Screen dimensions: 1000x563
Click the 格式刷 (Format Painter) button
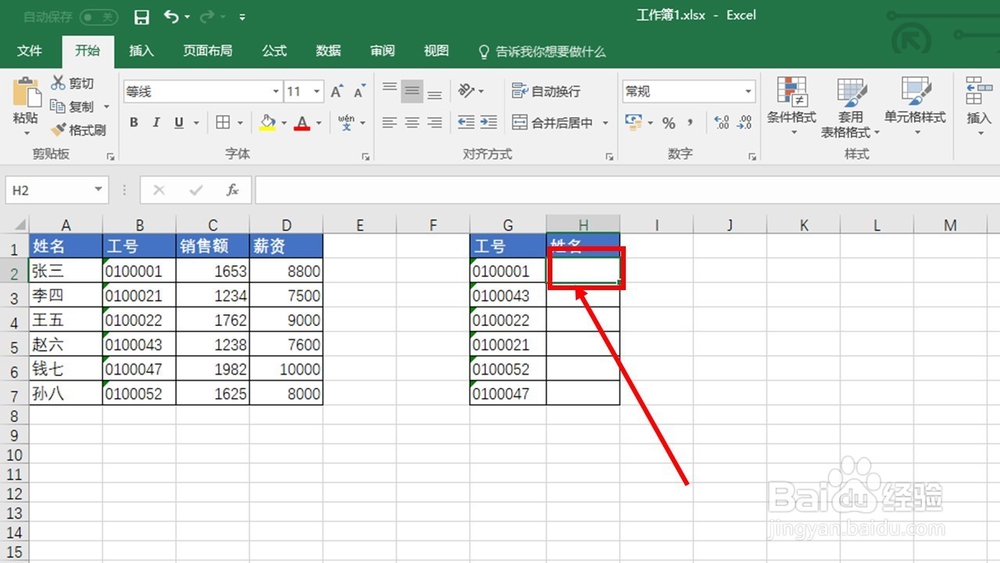pos(78,130)
